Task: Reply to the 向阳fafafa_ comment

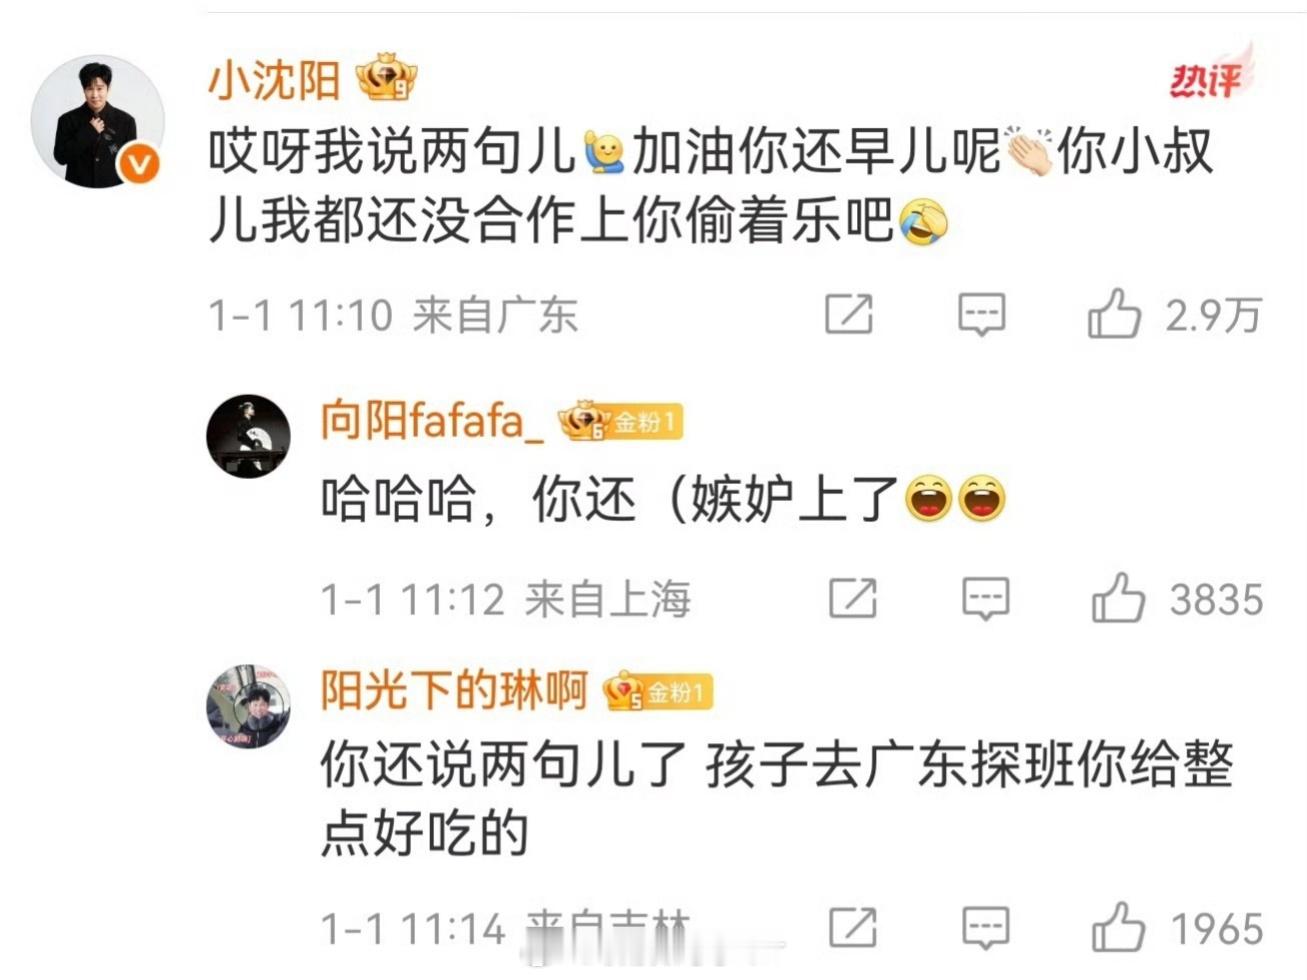Action: coord(986,598)
